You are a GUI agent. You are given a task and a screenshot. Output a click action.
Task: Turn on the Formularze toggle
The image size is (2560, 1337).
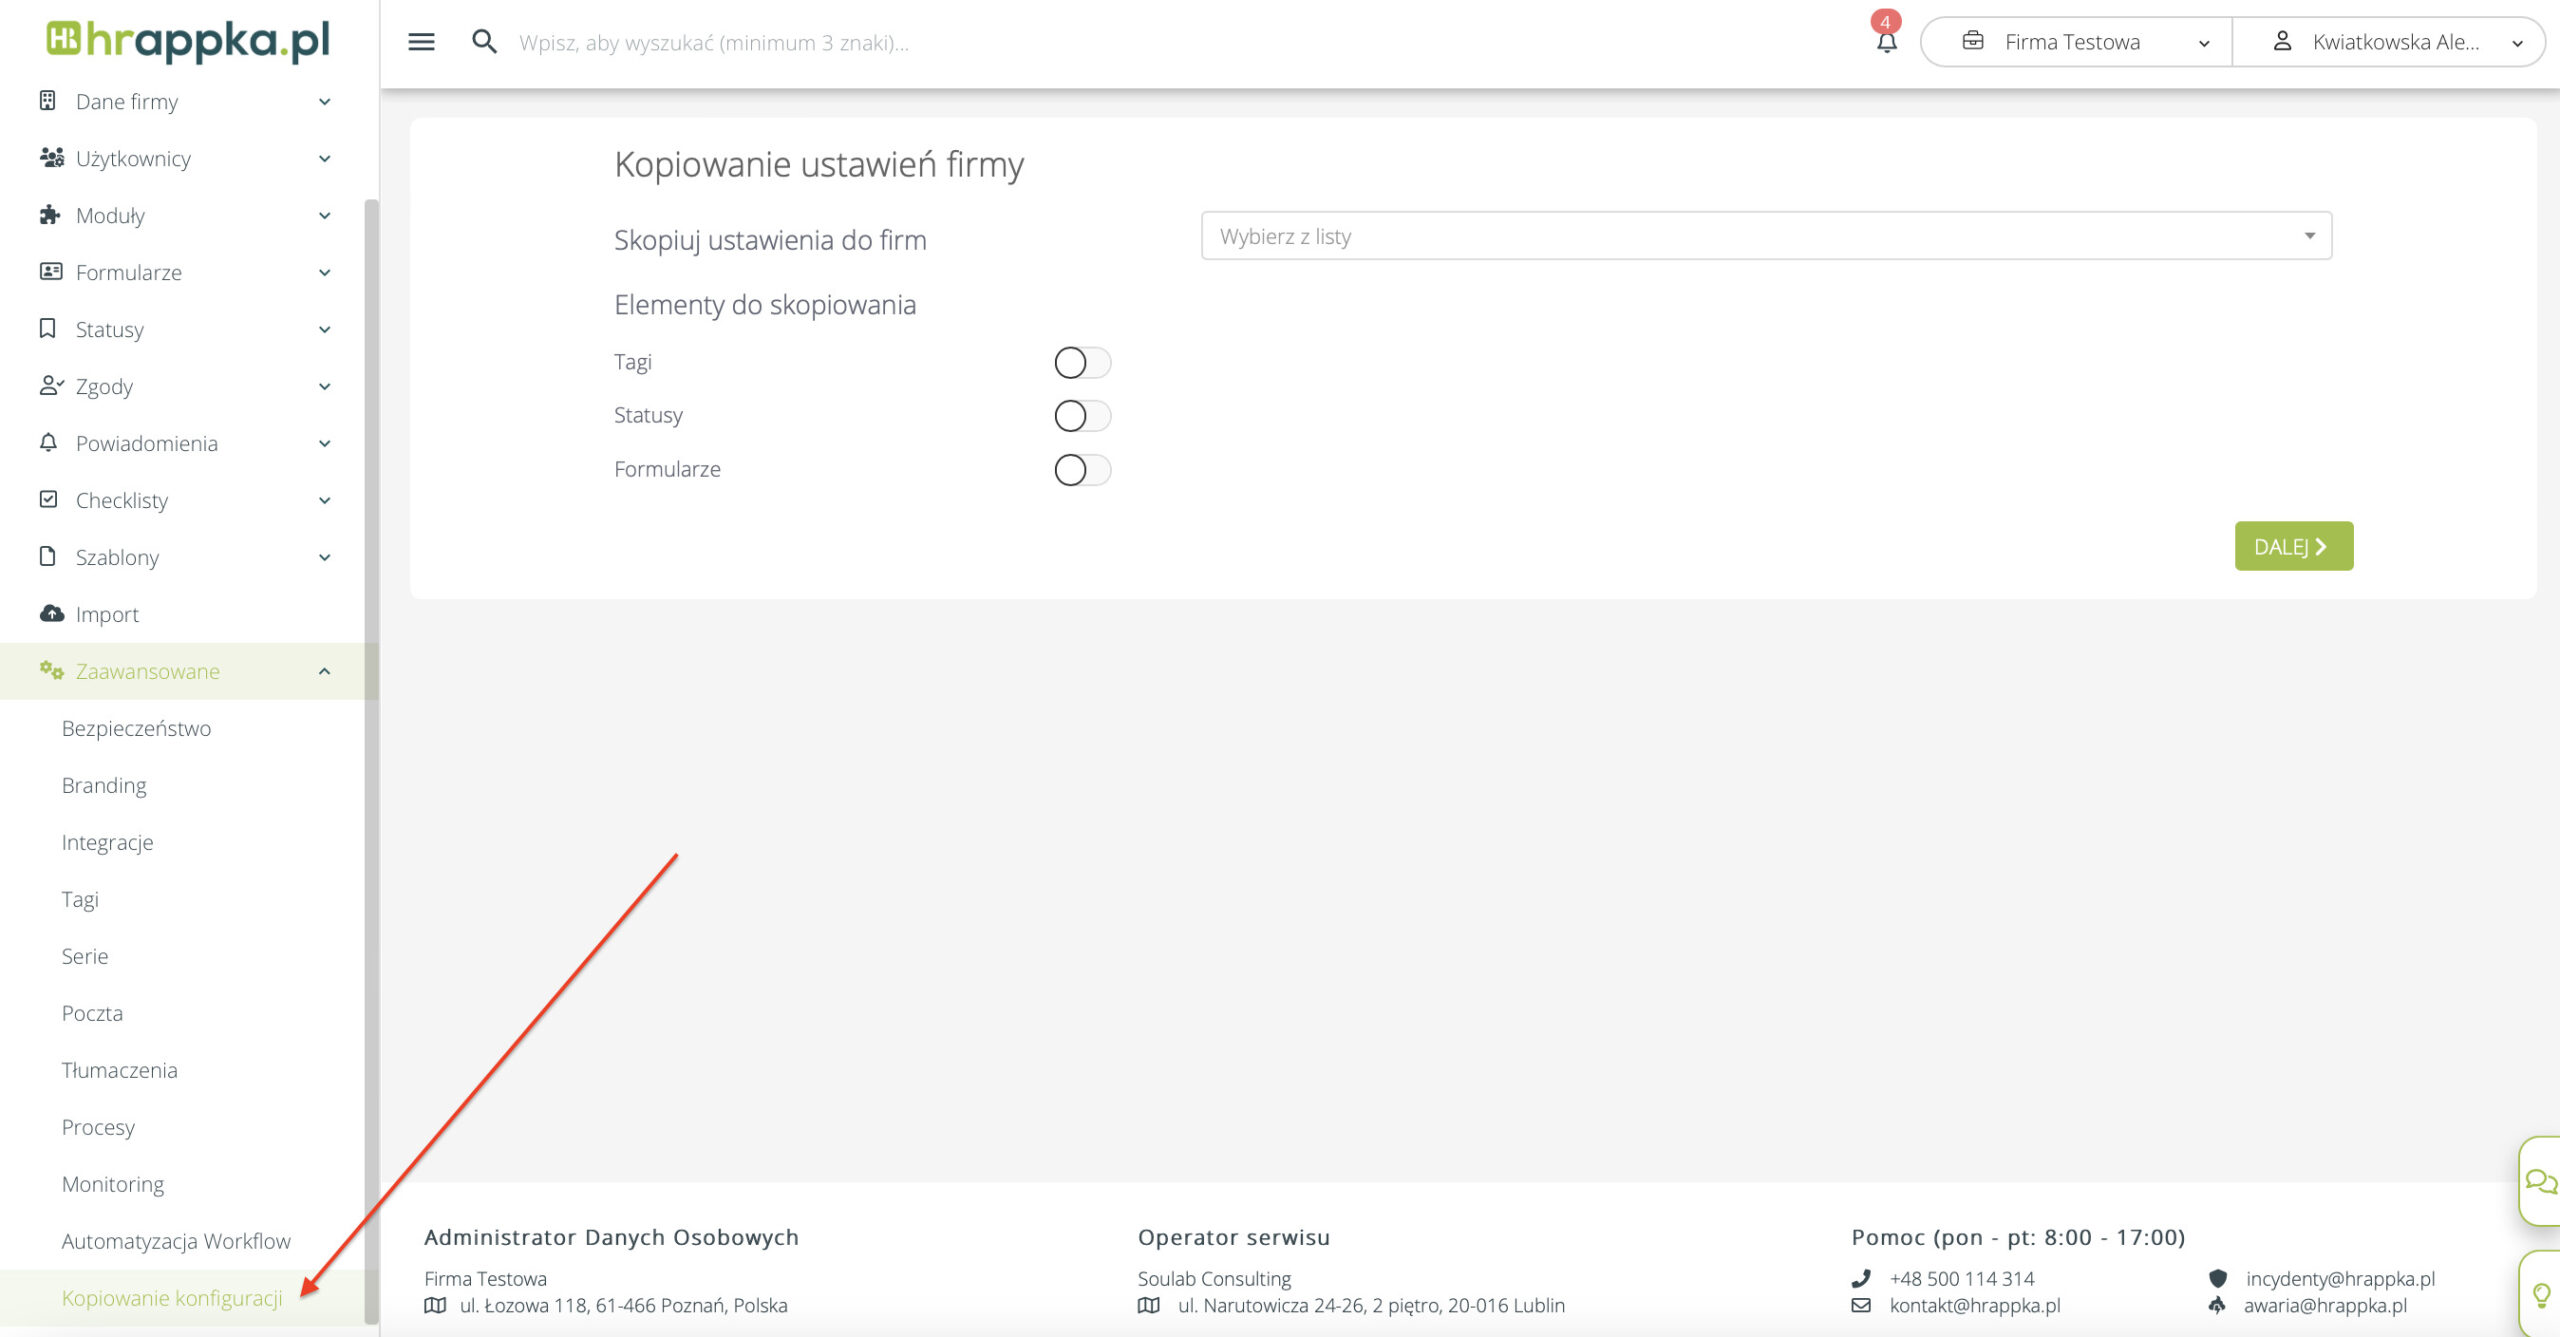pyautogui.click(x=1082, y=470)
